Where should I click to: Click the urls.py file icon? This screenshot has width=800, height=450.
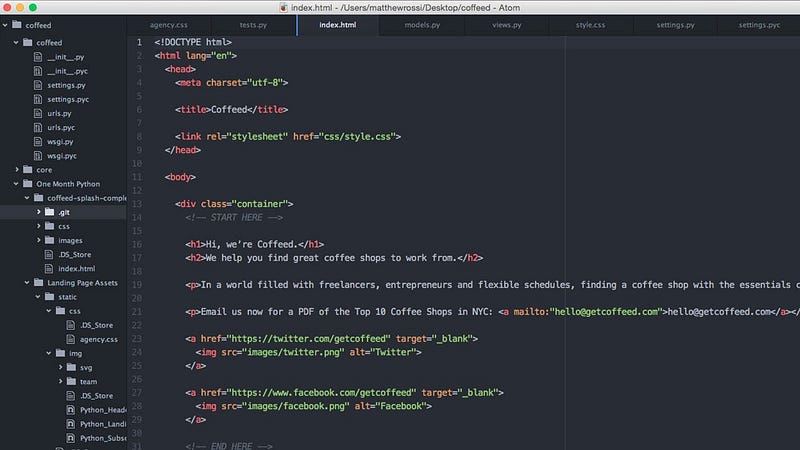point(38,113)
